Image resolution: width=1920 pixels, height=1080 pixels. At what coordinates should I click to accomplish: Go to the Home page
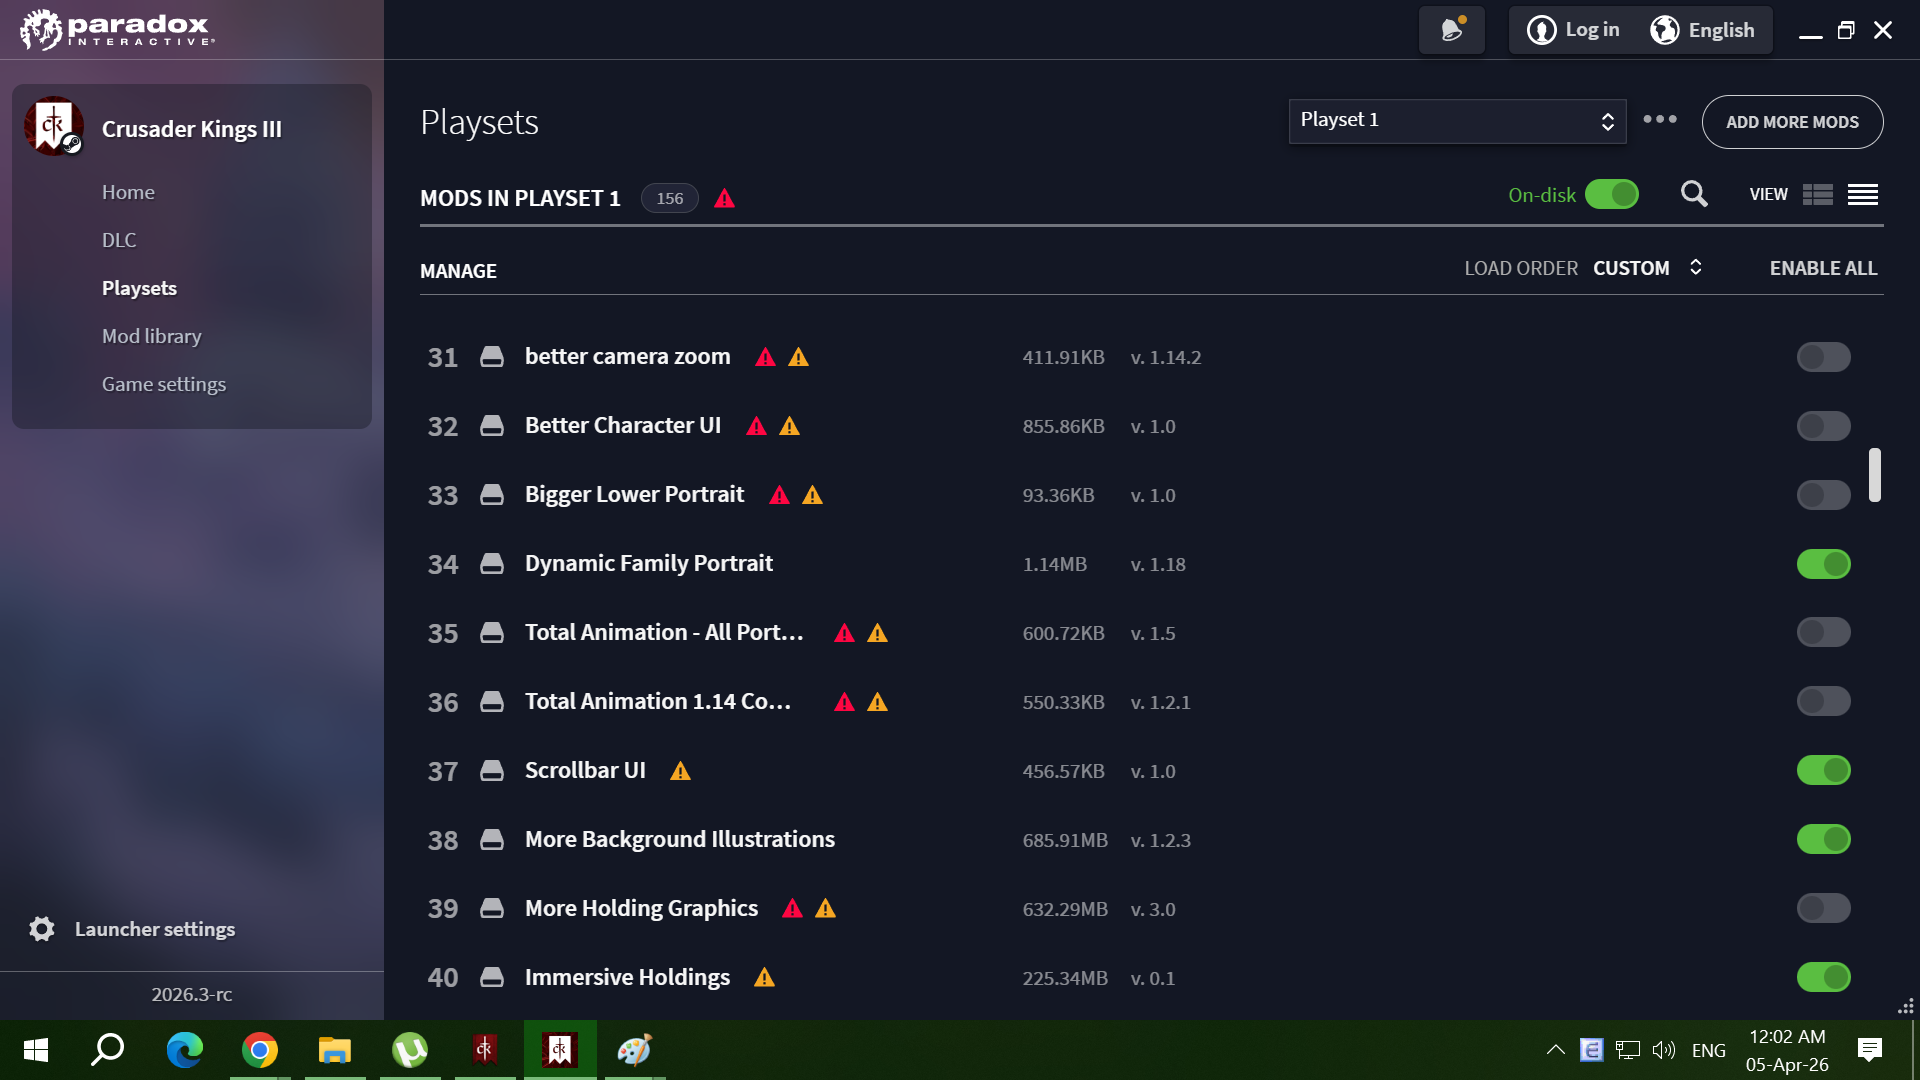click(x=128, y=192)
